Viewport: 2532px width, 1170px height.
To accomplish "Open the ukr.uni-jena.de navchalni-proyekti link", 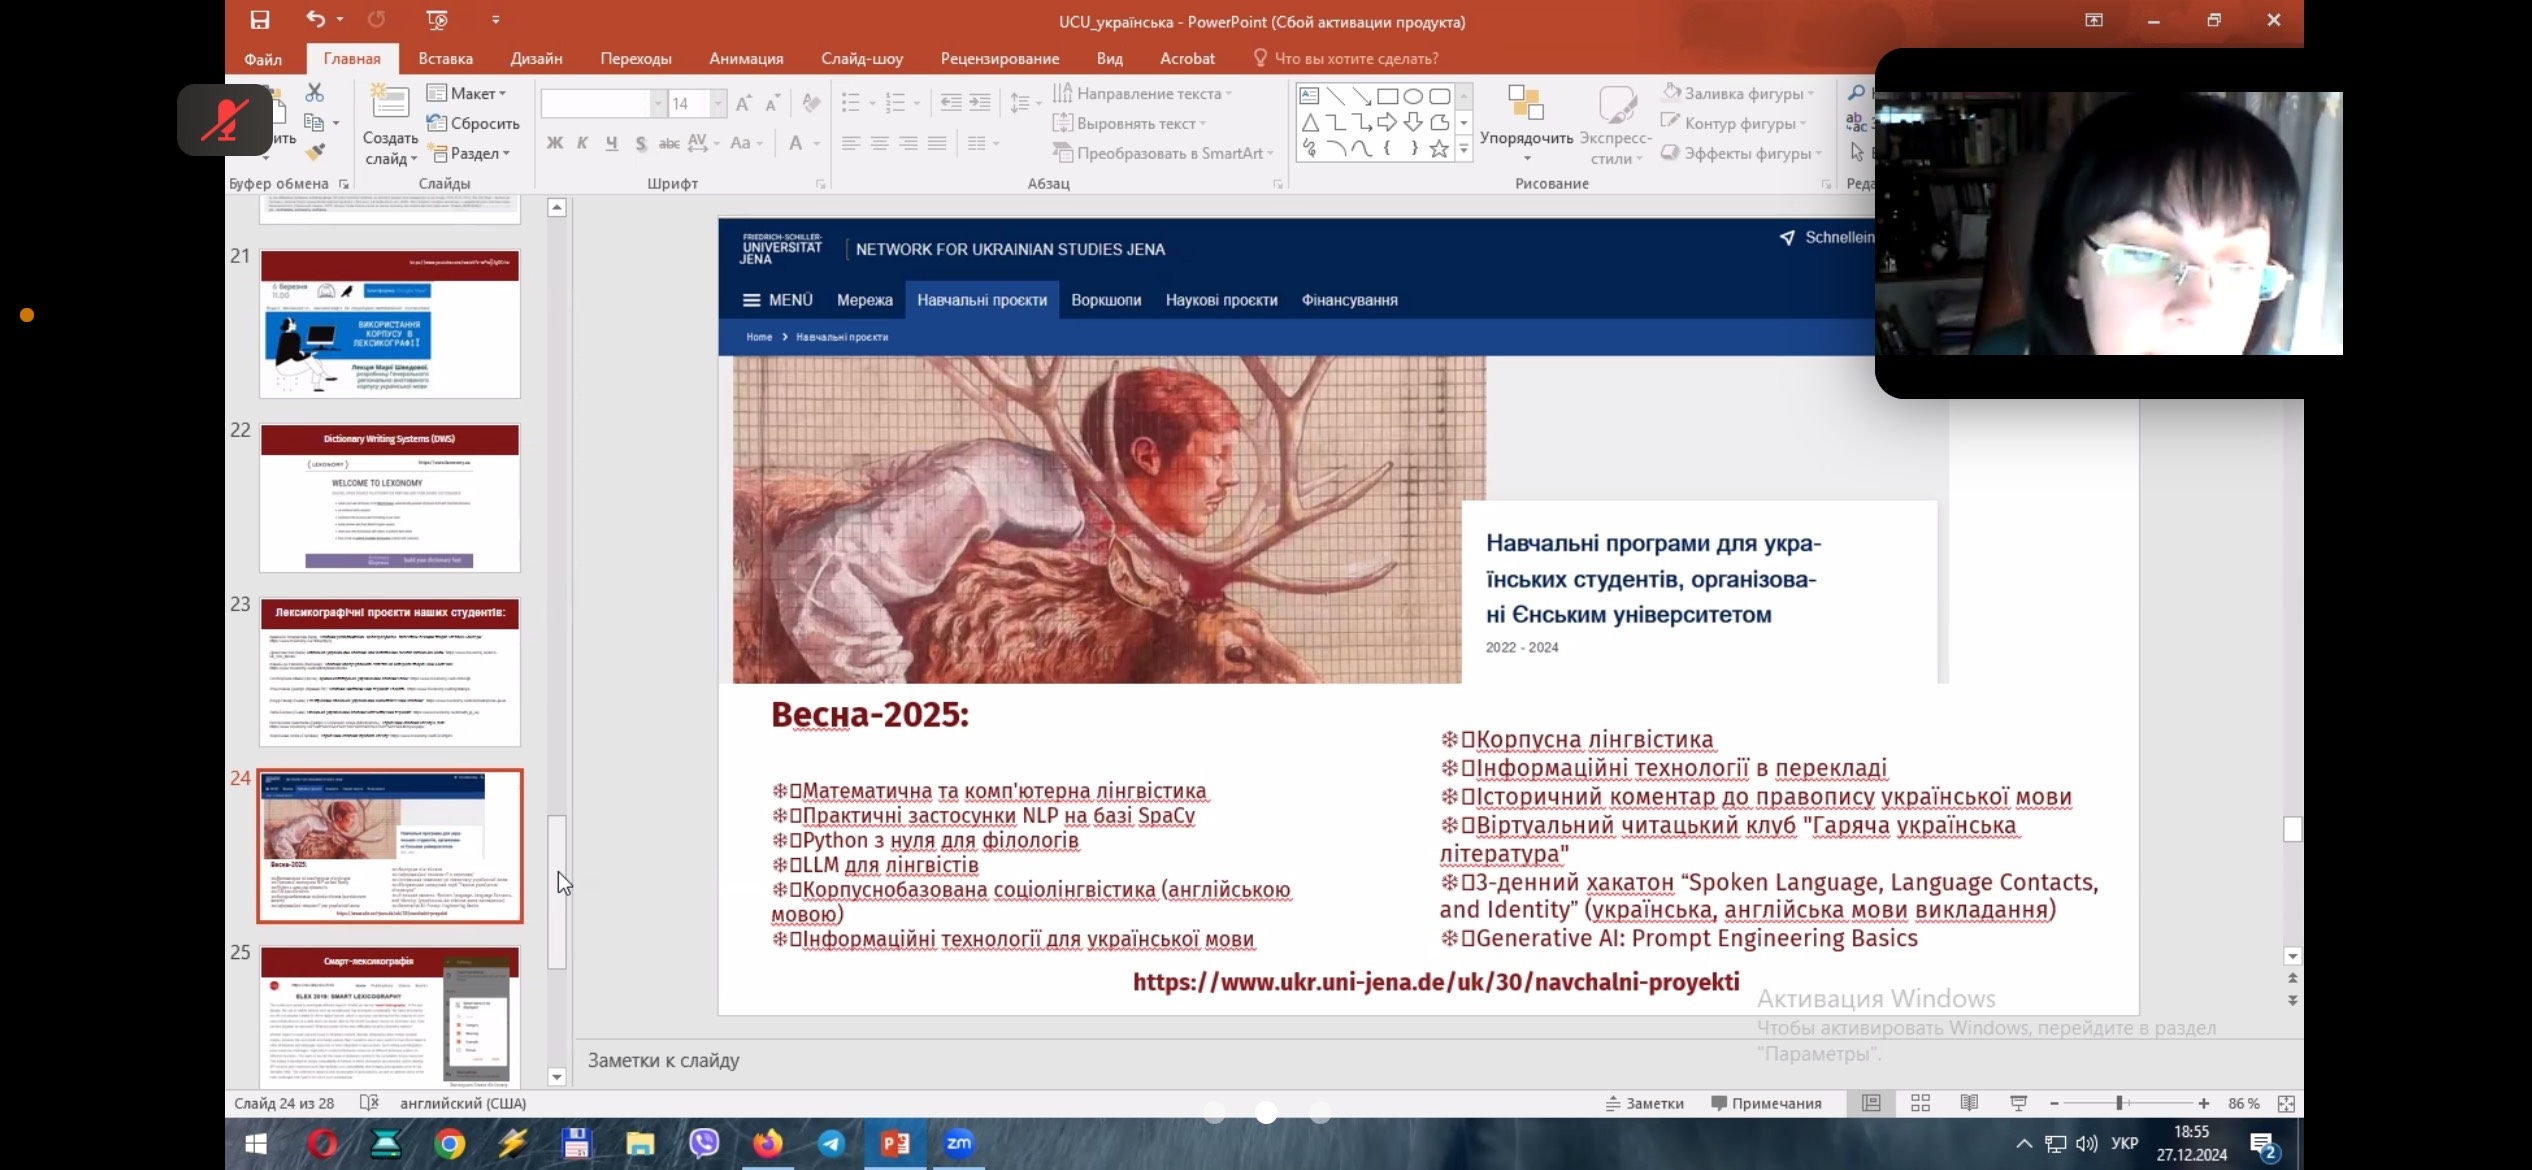I will pos(1435,982).
